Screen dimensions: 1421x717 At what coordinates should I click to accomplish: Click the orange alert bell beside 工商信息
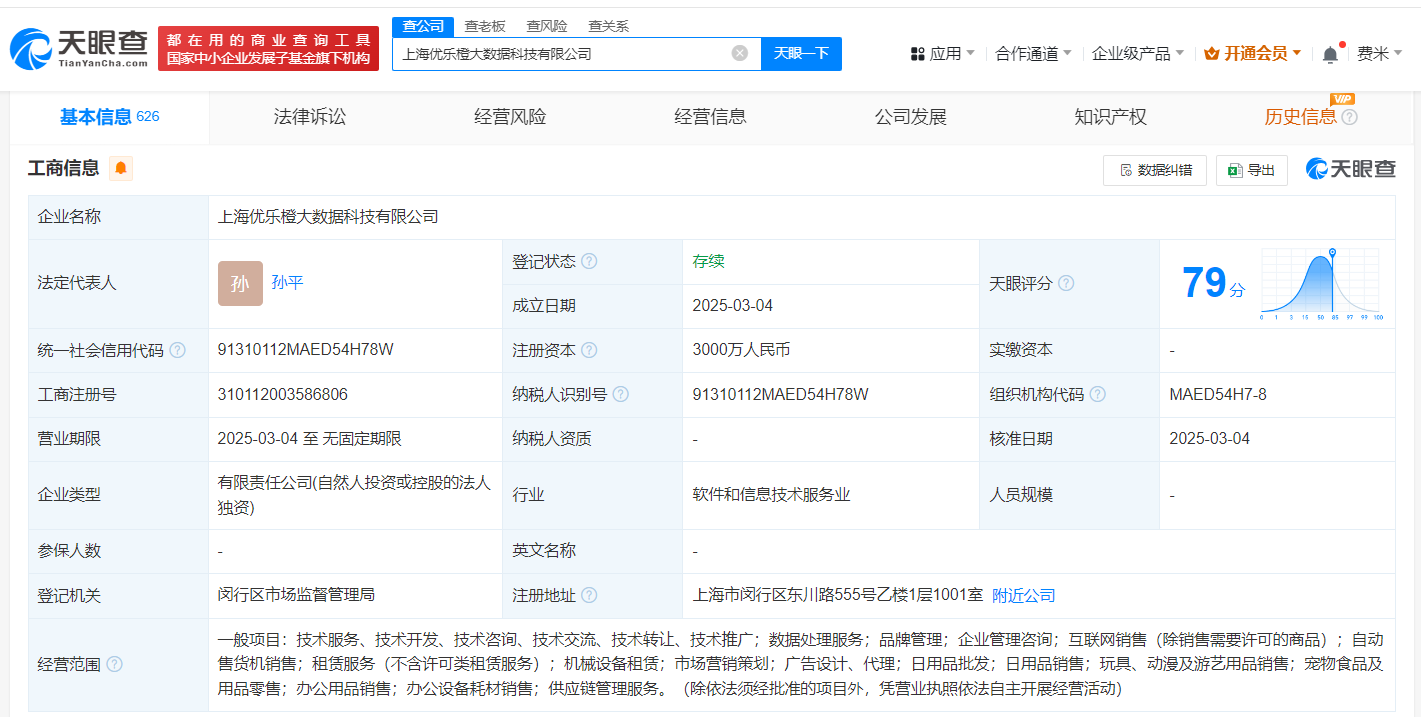121,169
